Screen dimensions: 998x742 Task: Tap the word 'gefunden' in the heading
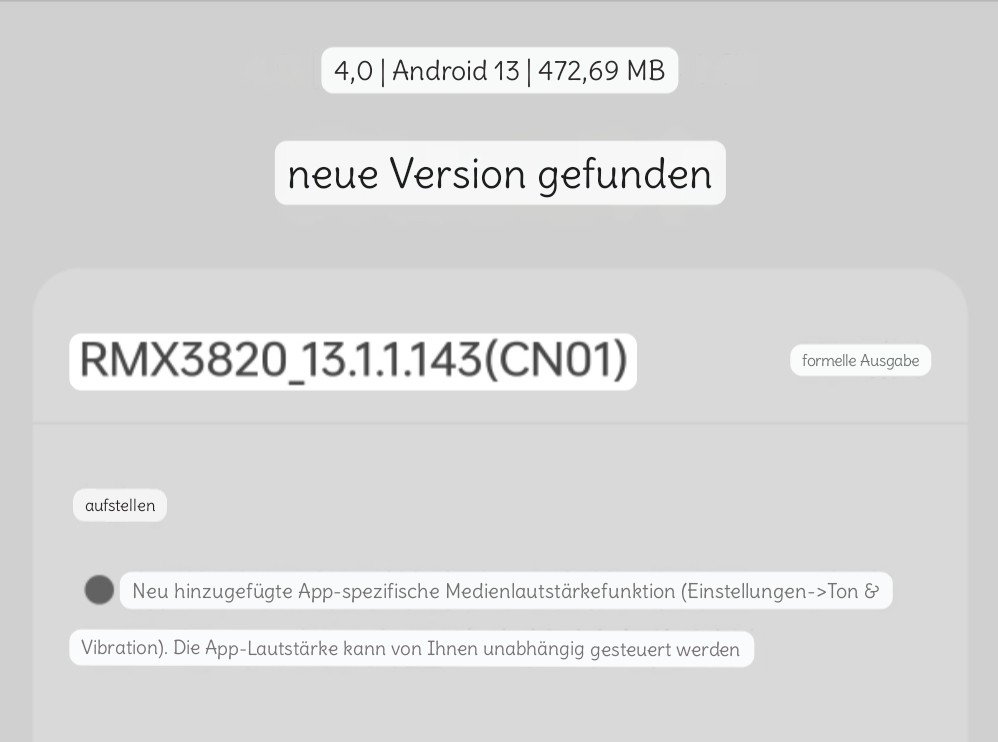pos(625,173)
